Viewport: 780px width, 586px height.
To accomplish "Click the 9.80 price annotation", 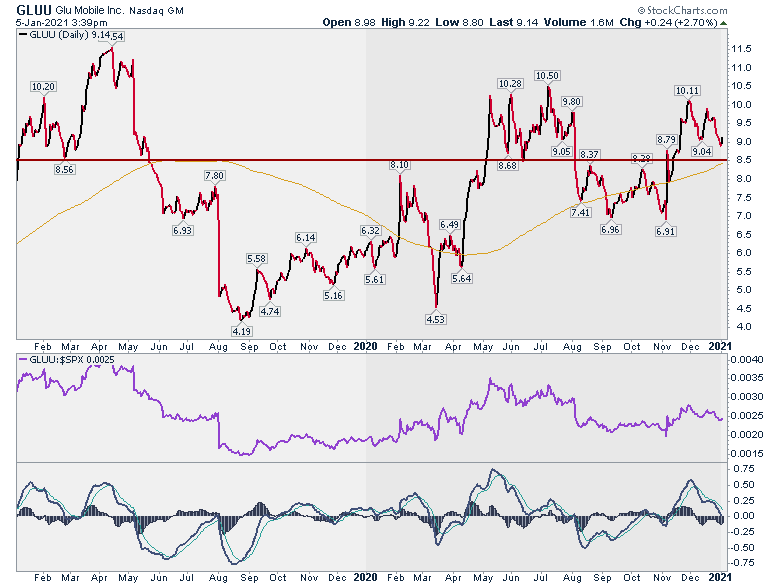I will tap(572, 101).
